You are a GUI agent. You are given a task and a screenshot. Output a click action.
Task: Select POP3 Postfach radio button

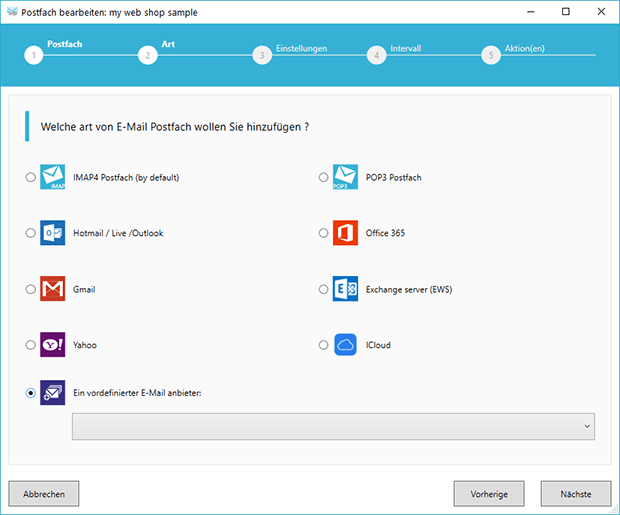[323, 177]
